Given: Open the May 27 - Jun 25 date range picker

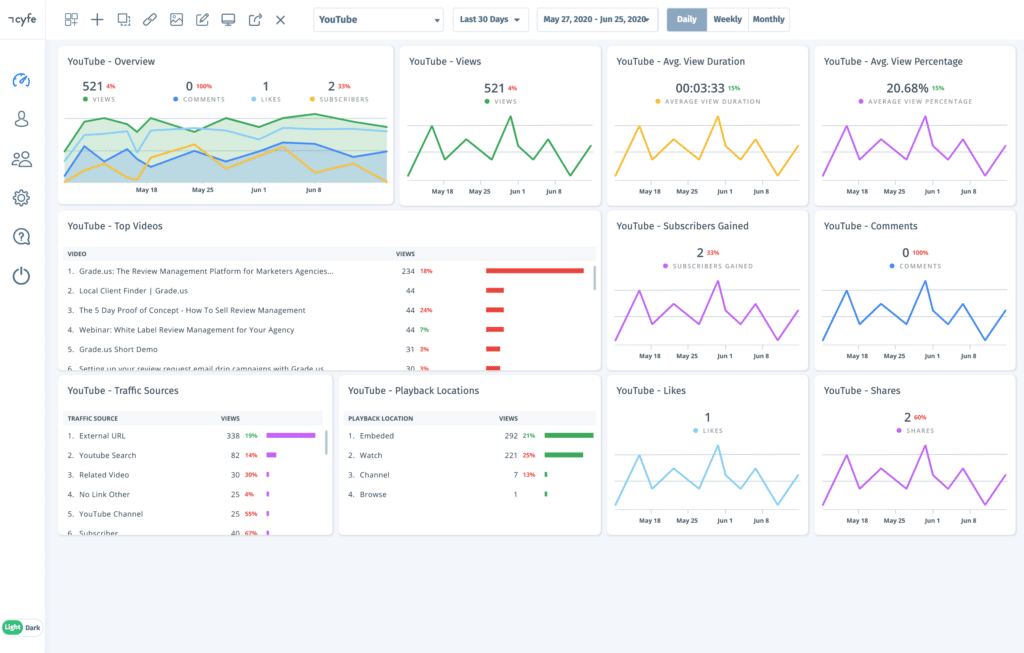Looking at the screenshot, I should [597, 20].
